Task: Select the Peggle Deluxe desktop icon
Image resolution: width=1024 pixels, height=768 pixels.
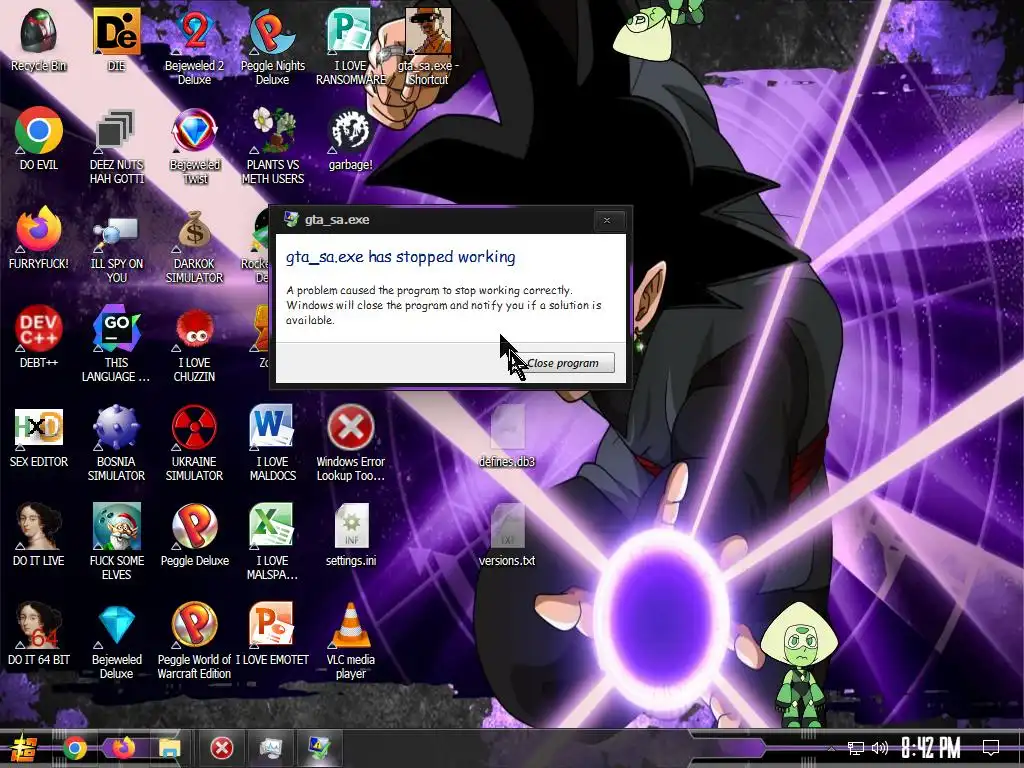Action: 194,526
